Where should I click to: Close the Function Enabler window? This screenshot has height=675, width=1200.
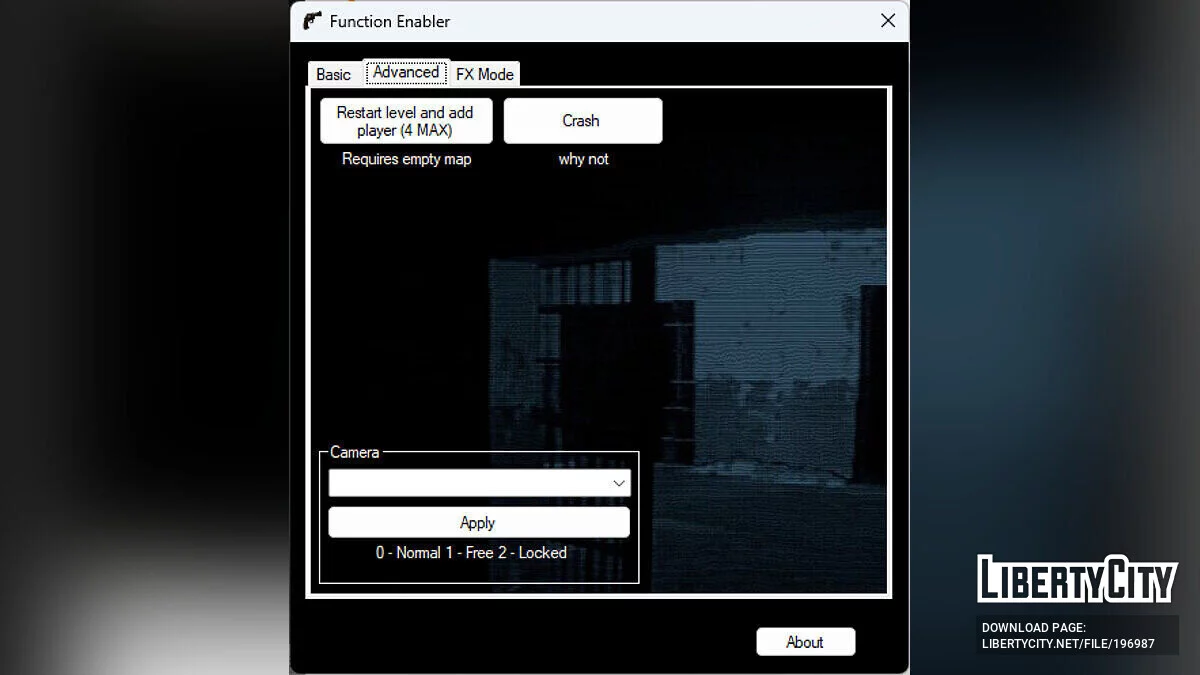(887, 21)
